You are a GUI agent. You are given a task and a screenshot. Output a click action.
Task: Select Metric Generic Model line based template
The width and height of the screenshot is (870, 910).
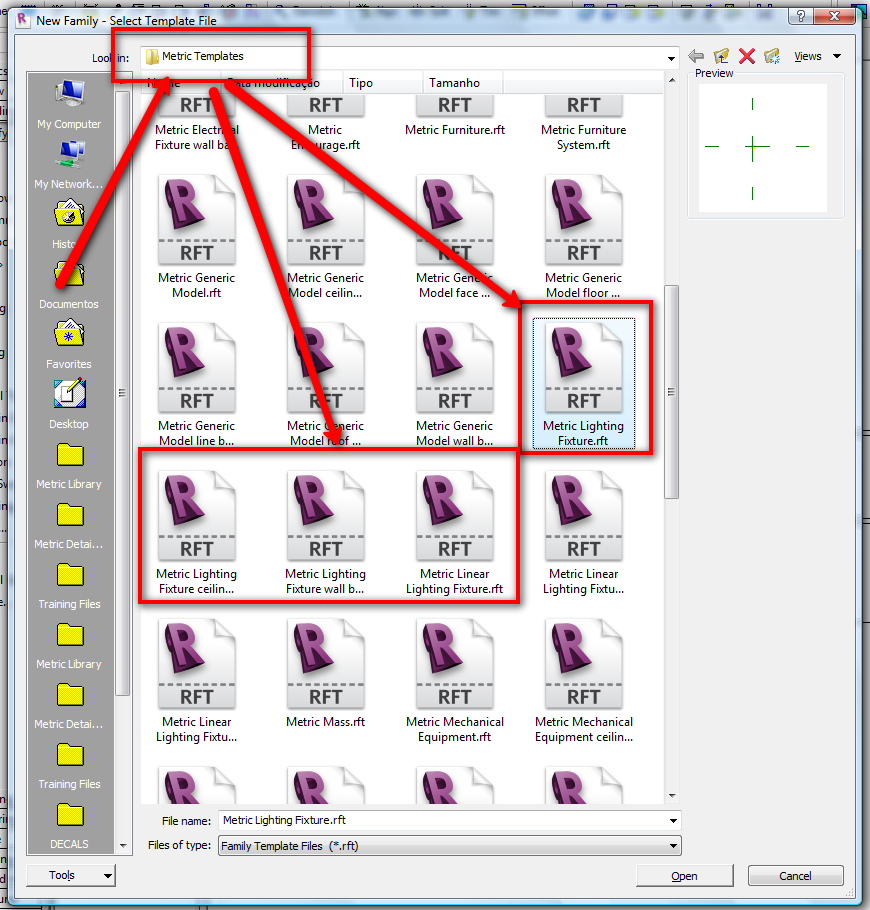point(196,386)
